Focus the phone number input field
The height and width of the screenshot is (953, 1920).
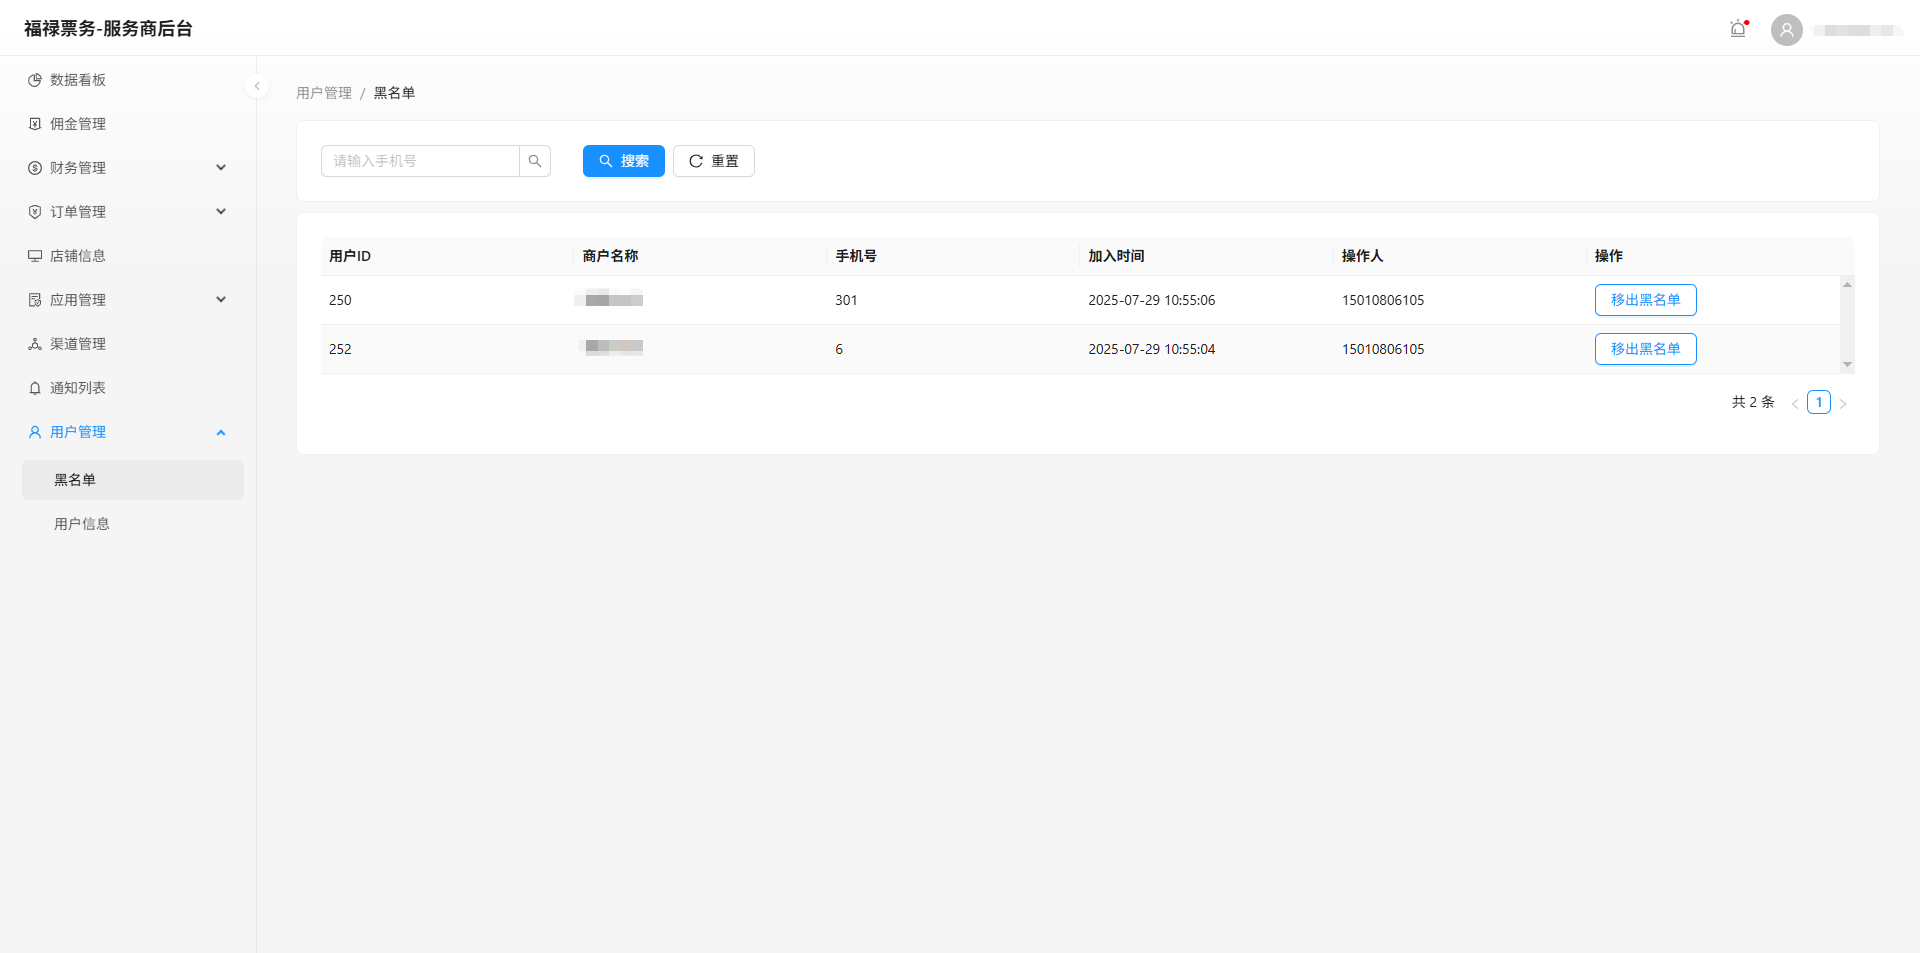[420, 161]
